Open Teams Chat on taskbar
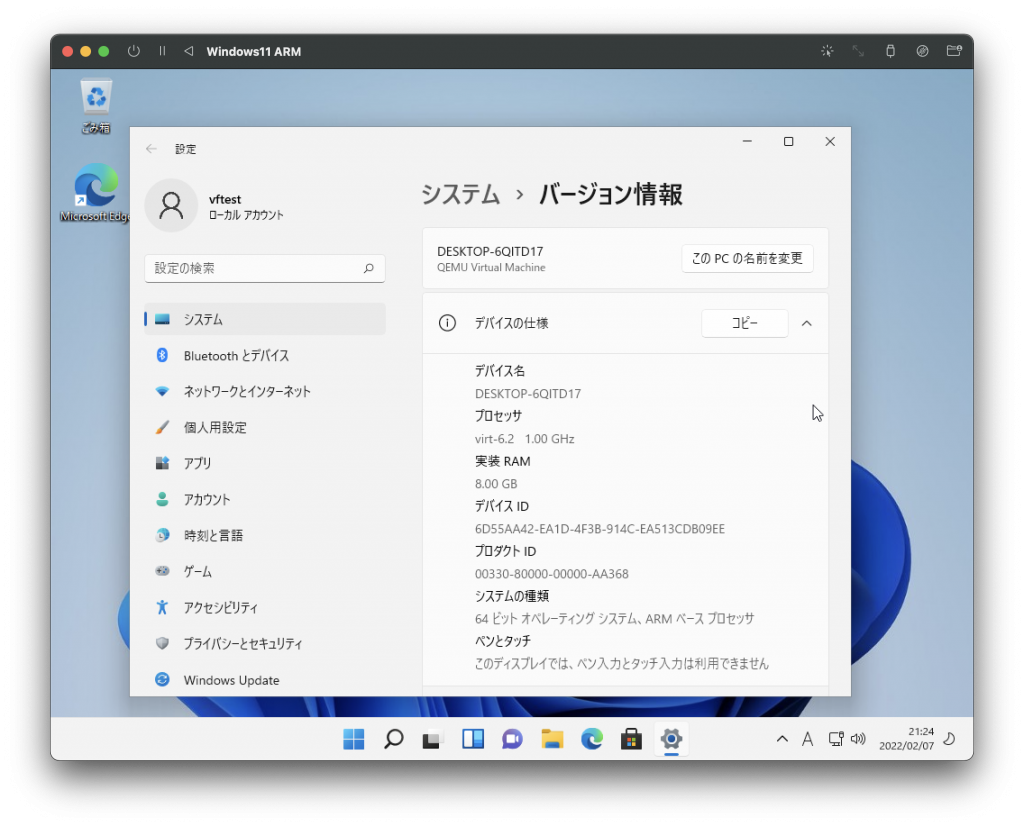 pos(512,739)
